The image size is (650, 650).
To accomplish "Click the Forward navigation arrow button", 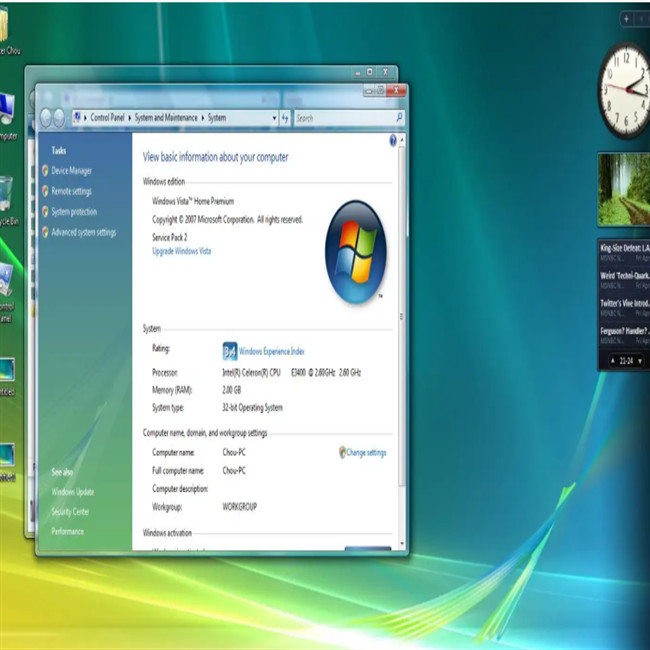I will [58, 118].
